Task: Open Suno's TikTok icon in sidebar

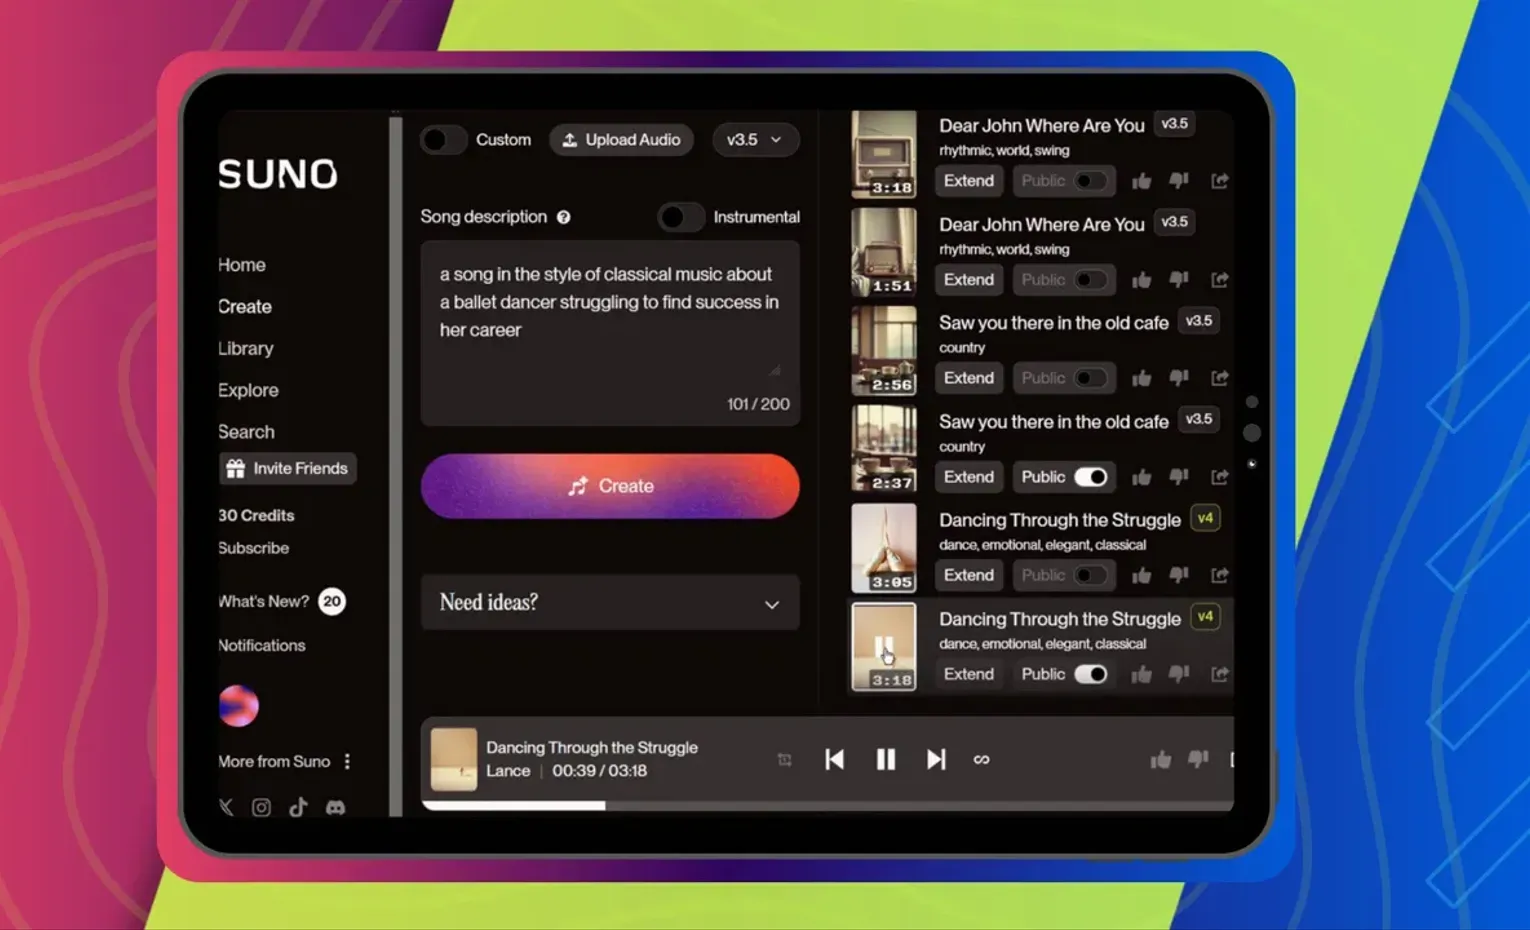Action: point(298,807)
